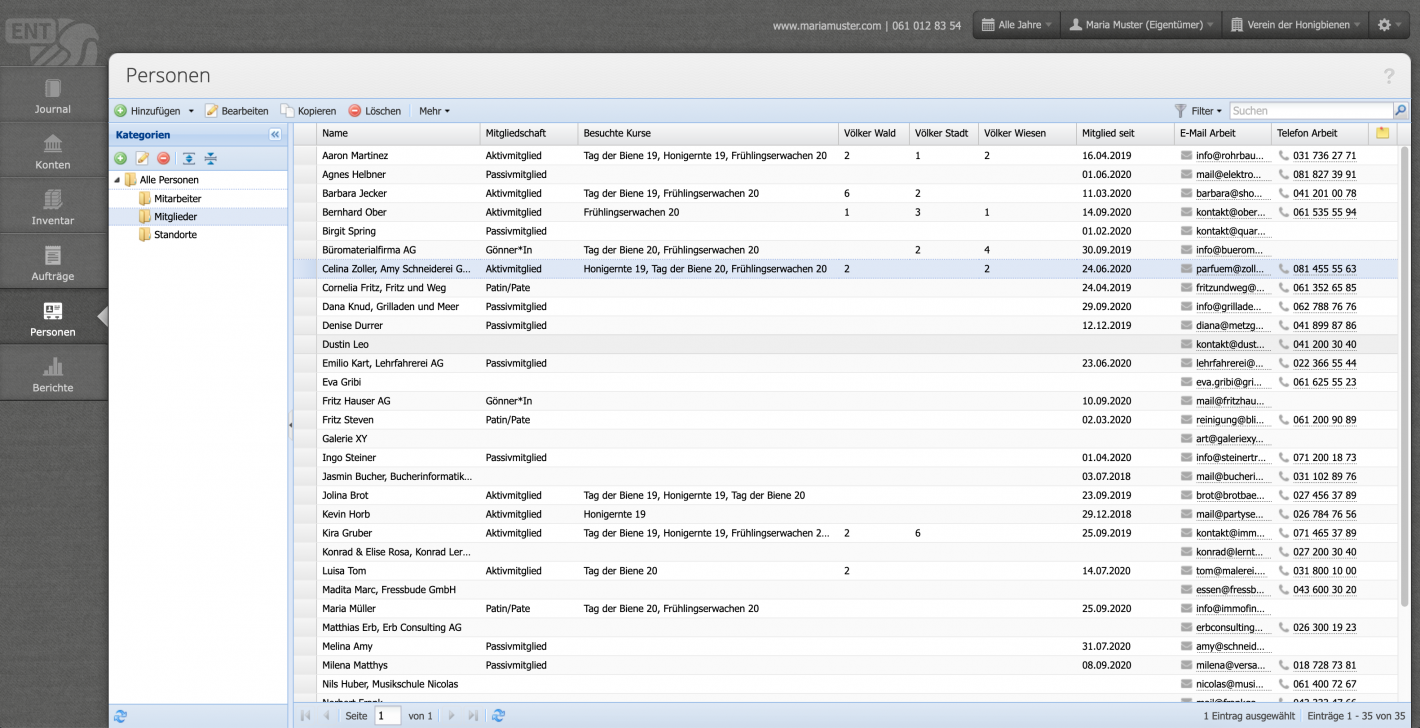This screenshot has width=1420, height=728.
Task: Click the Löschen button
Action: pyautogui.click(x=374, y=111)
